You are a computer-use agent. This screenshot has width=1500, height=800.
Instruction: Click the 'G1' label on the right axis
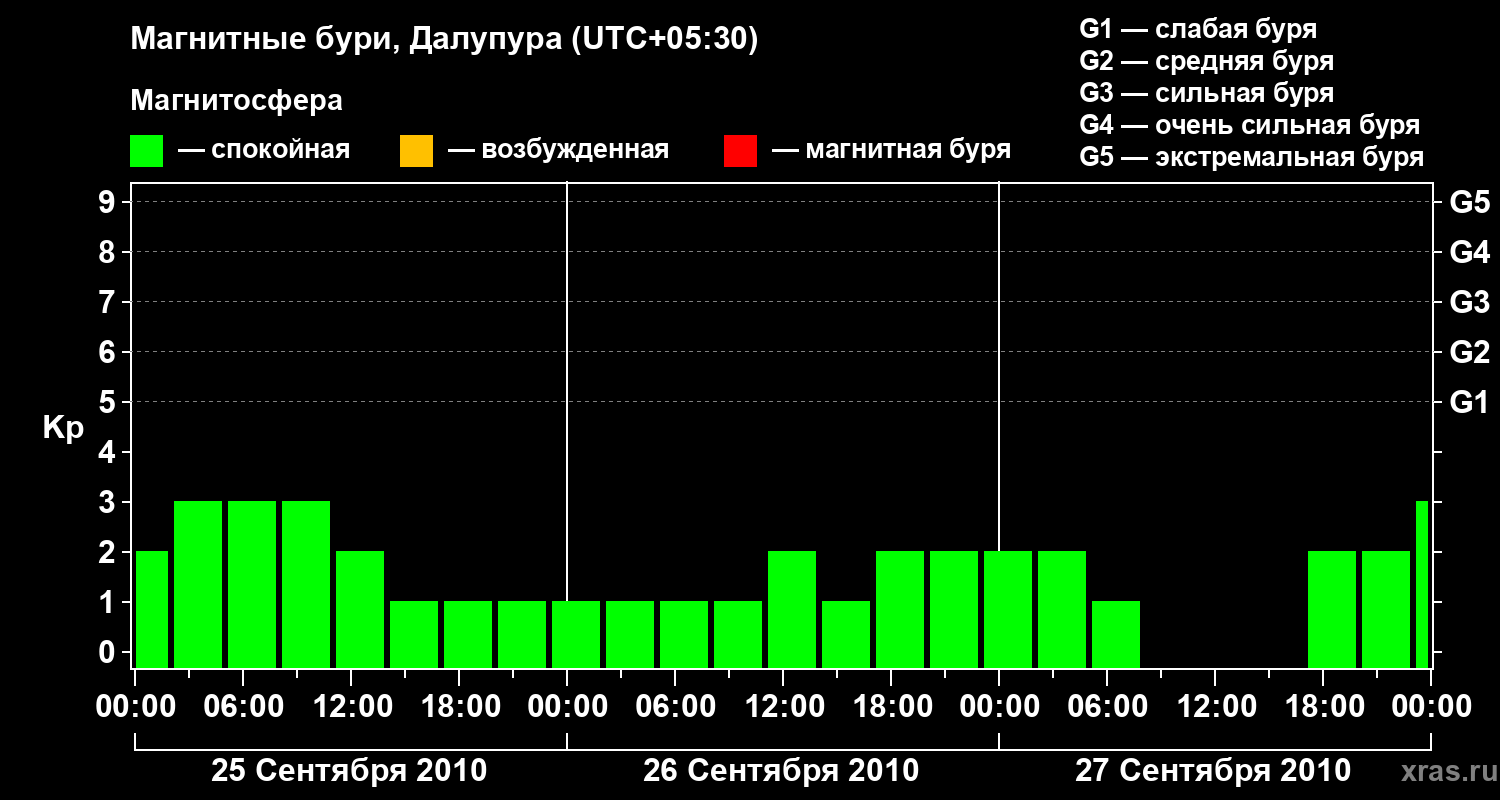tap(1469, 403)
